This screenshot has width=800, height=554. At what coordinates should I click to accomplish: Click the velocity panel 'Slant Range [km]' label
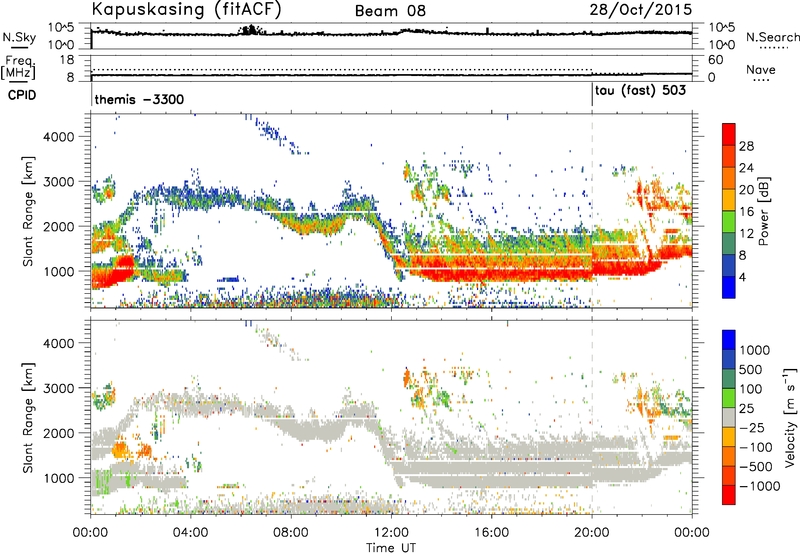coord(28,417)
